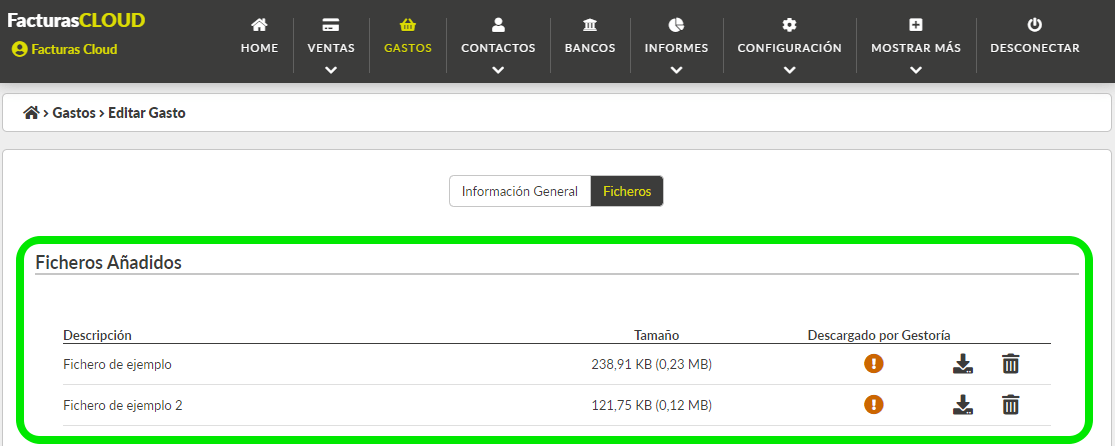1115x446 pixels.
Task: Go to HOME via house icon
Action: tap(260, 26)
